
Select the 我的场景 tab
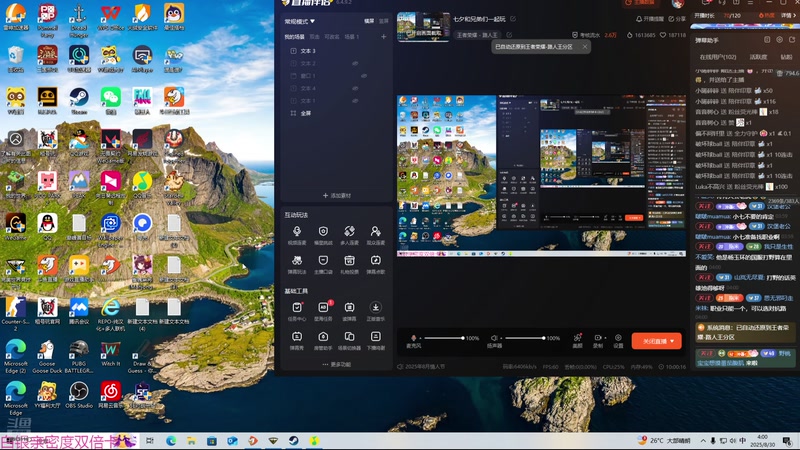coord(294,37)
